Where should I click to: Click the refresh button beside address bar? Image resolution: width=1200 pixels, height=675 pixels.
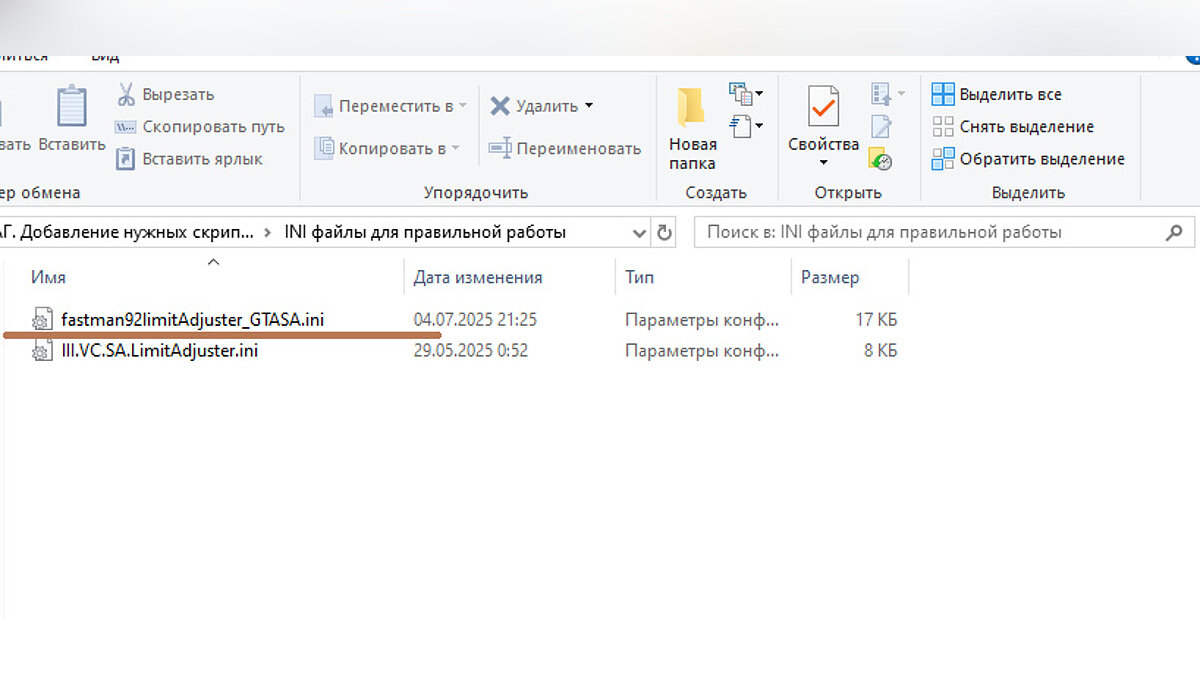point(664,233)
